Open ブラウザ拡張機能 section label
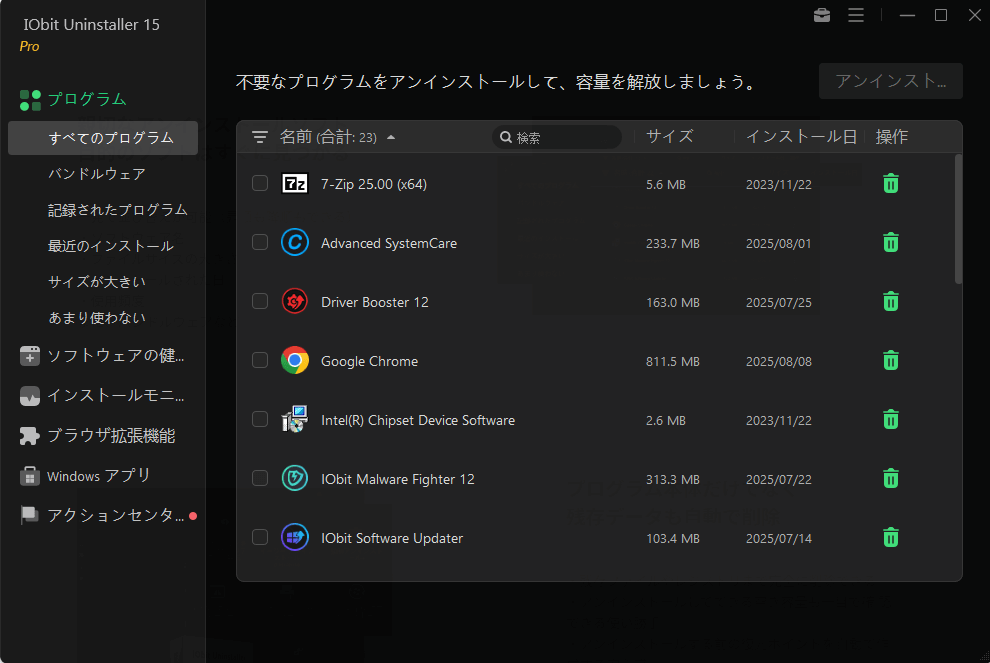Screen dimensions: 990x663 click(x=111, y=436)
